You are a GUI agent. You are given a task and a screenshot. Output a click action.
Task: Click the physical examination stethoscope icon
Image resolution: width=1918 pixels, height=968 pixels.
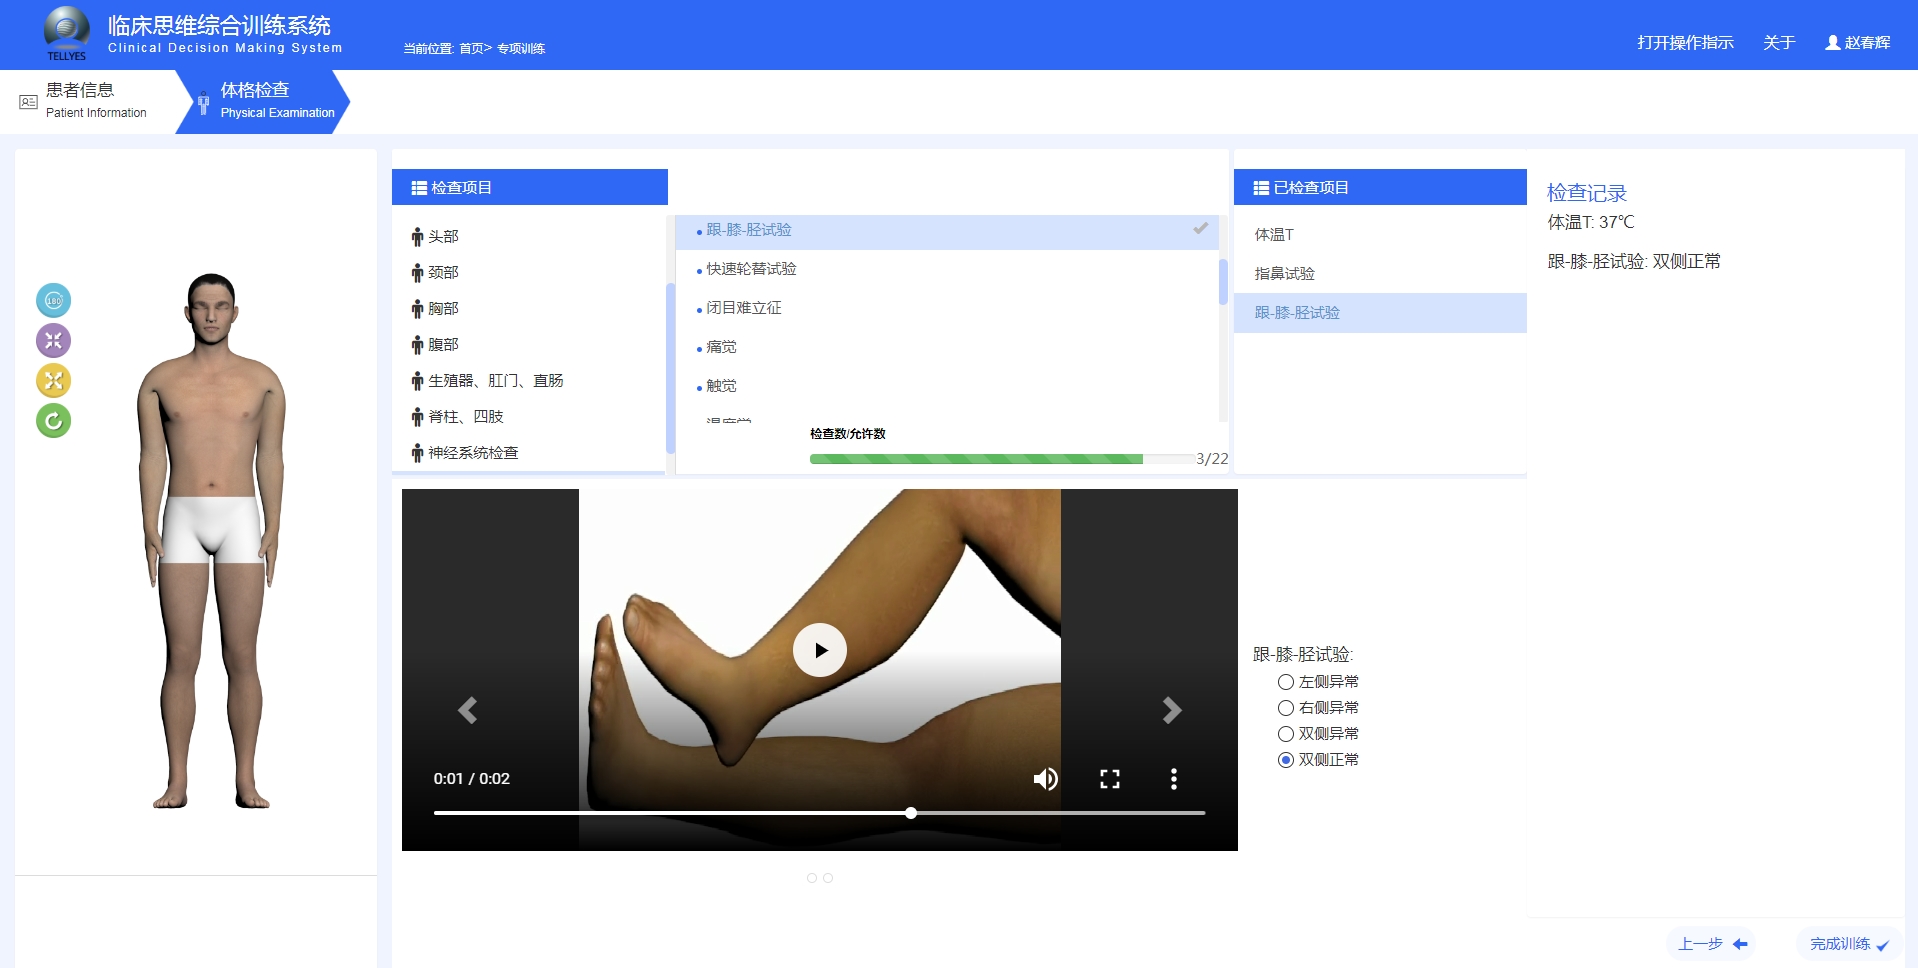click(x=203, y=102)
